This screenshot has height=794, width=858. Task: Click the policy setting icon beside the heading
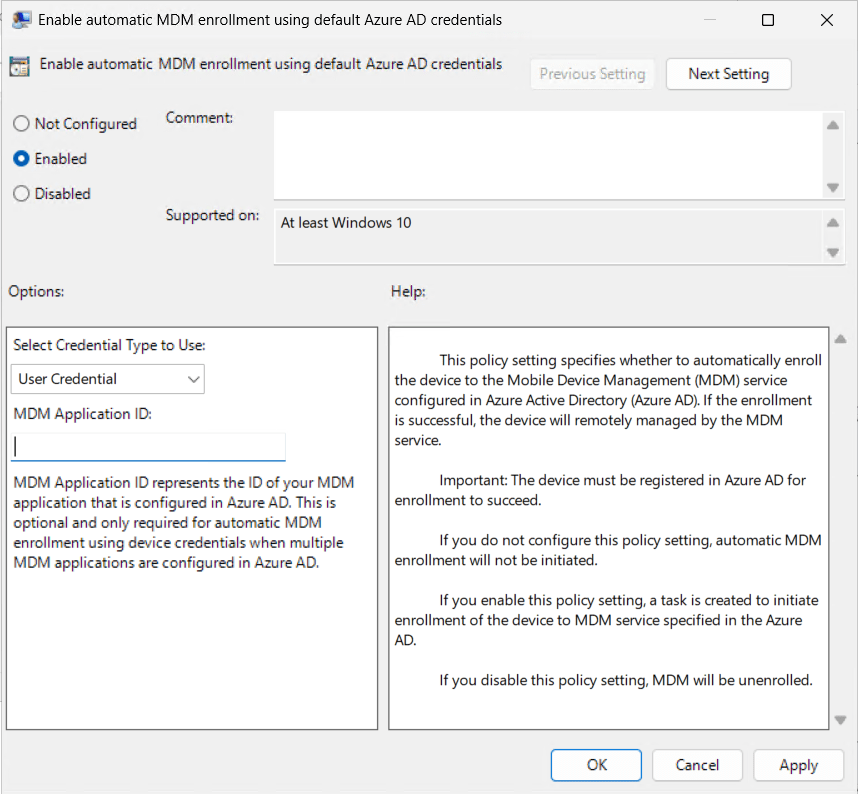pyautogui.click(x=19, y=66)
